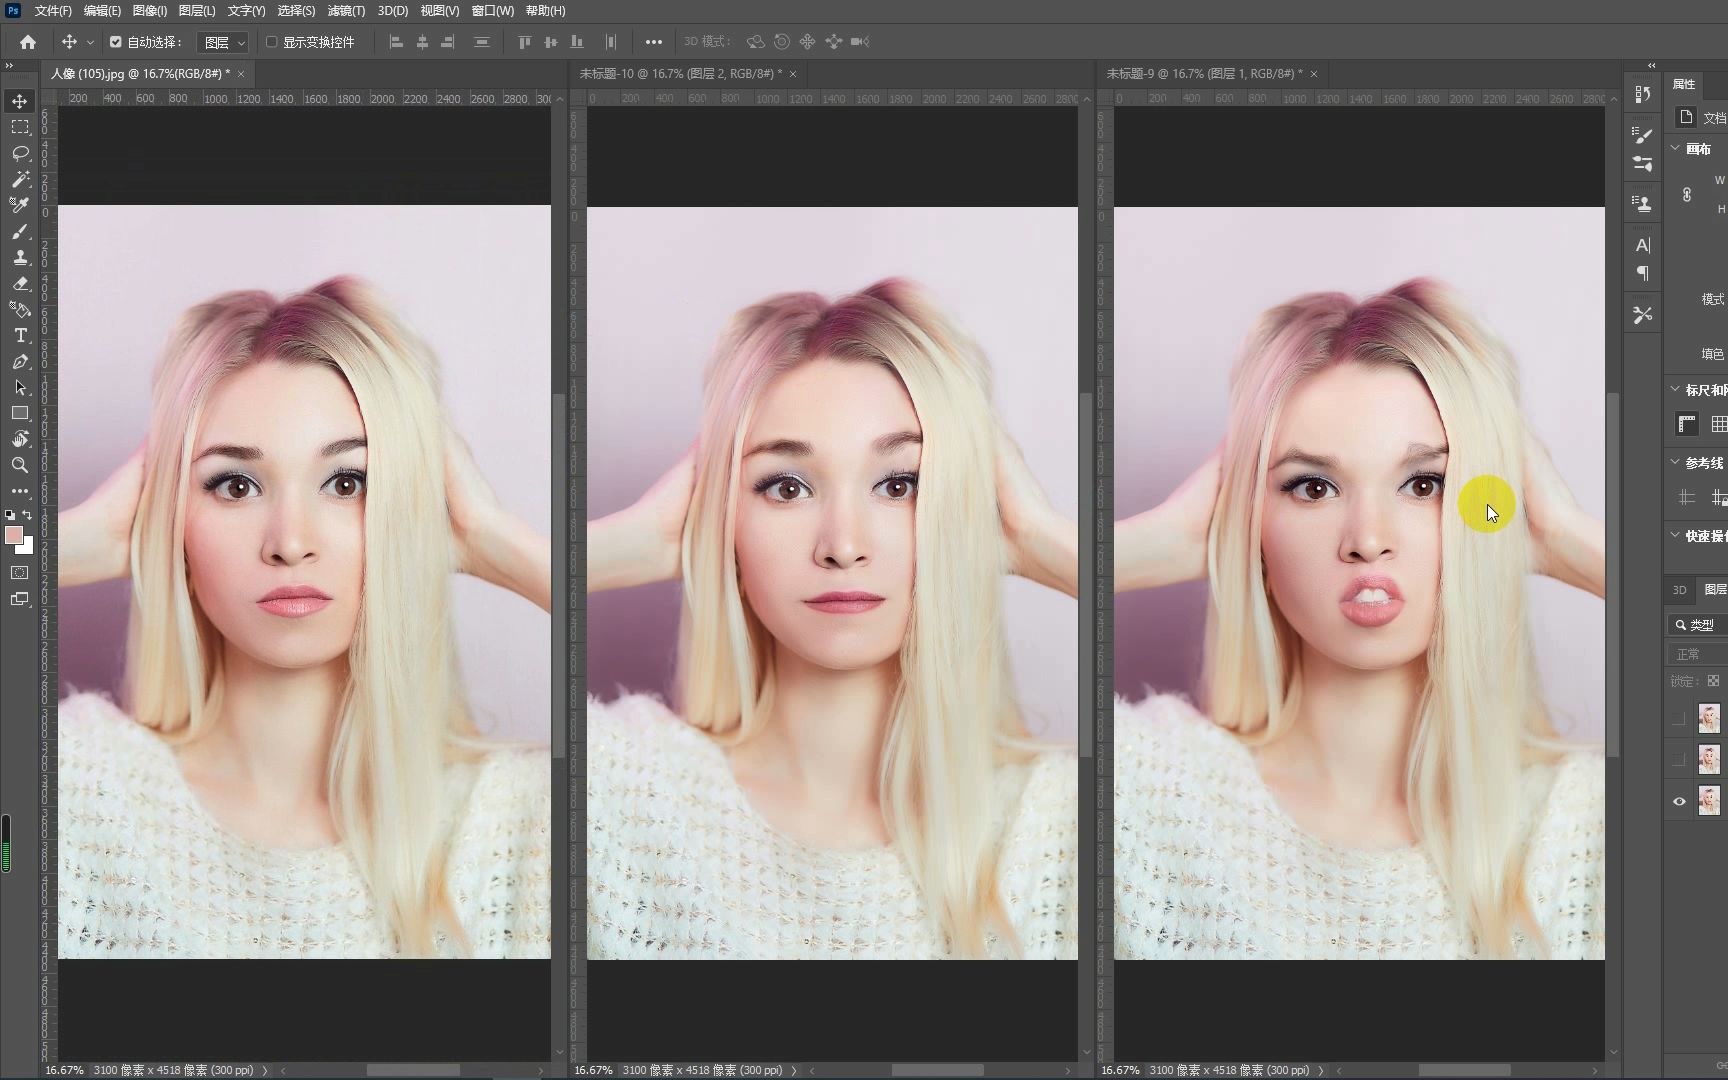Select the Eraser tool
The width and height of the screenshot is (1728, 1080).
pos(19,283)
